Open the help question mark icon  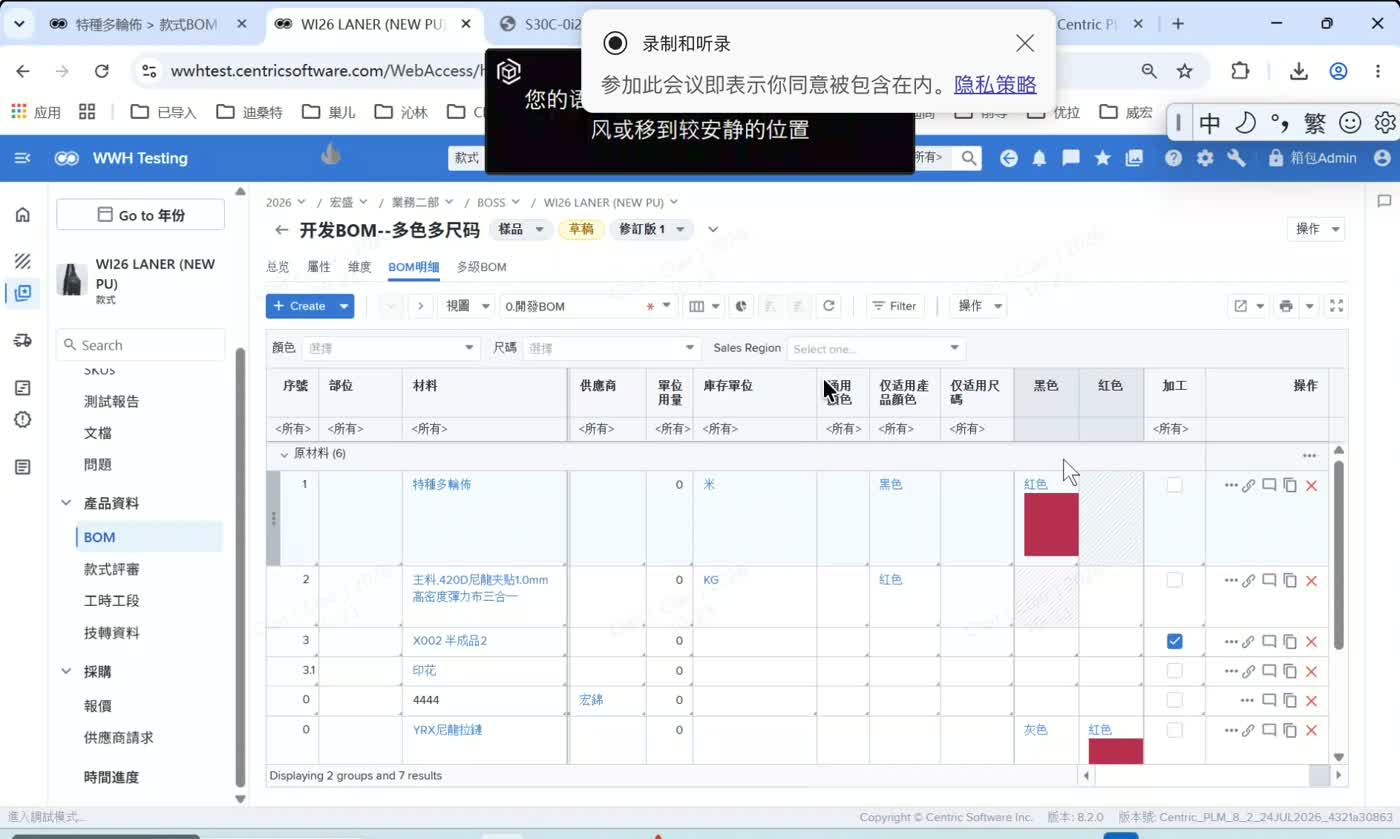1174,158
